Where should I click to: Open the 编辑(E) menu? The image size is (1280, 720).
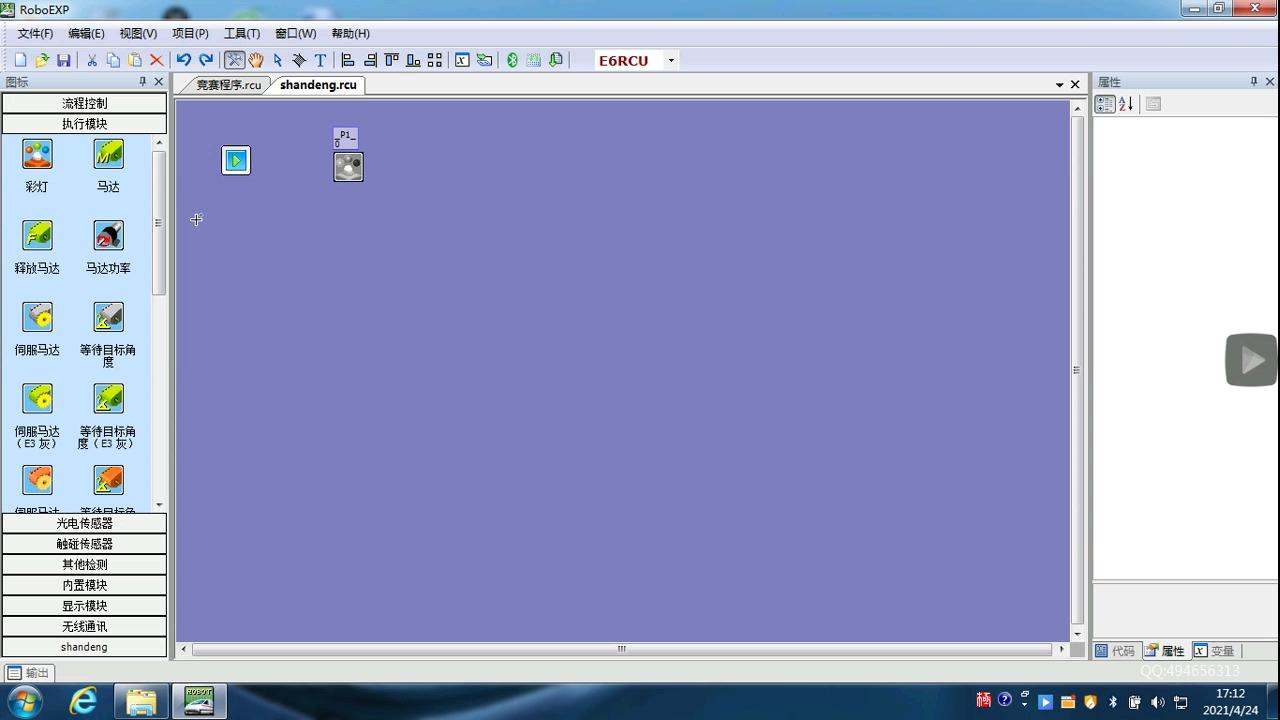click(x=86, y=34)
